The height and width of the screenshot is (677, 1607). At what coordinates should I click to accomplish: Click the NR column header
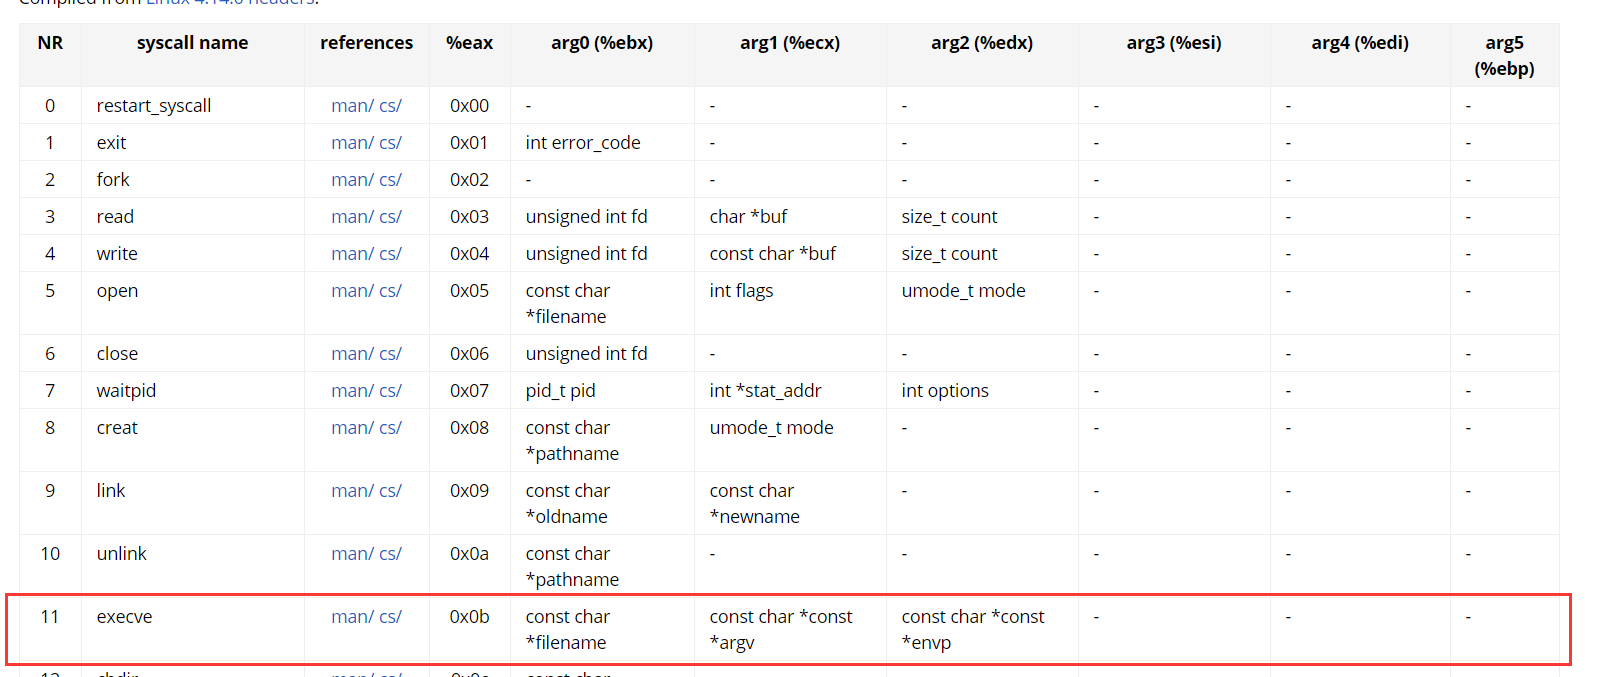(50, 43)
